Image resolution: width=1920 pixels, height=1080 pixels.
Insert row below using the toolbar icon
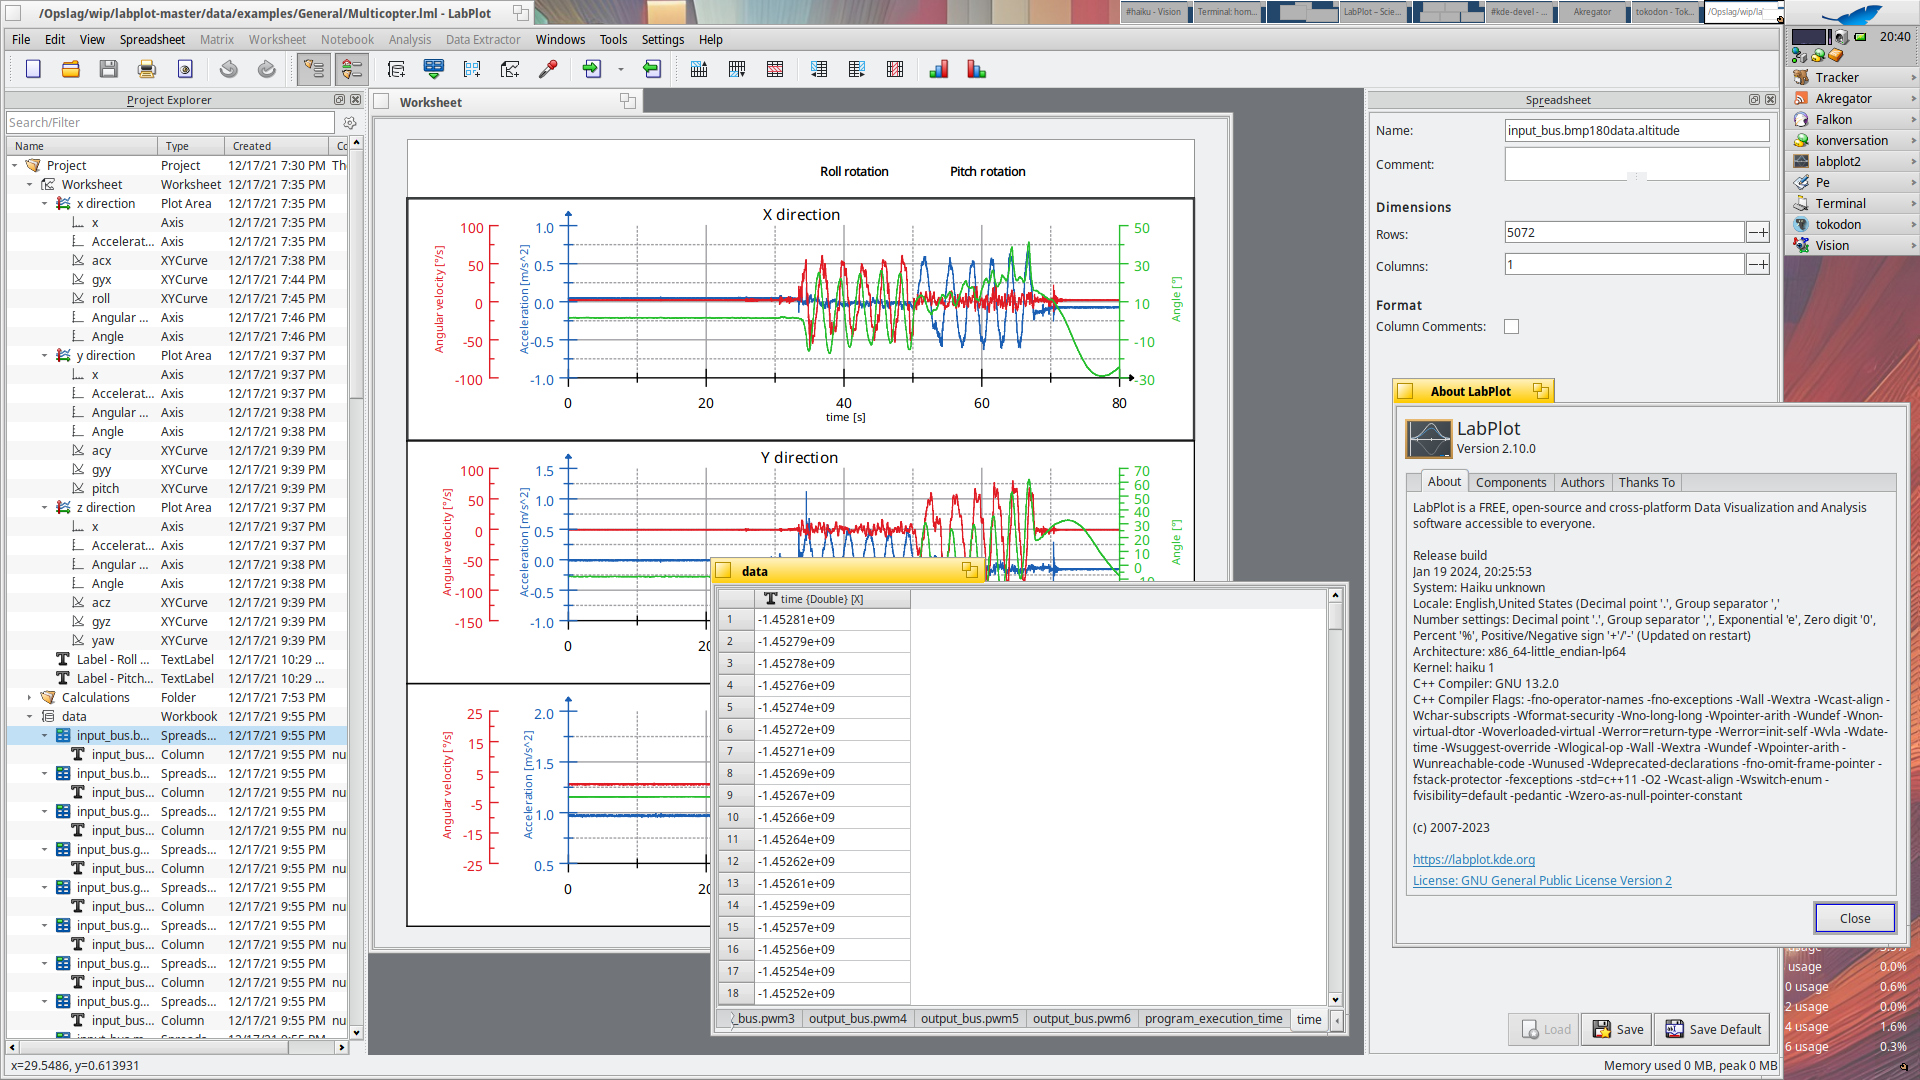tap(737, 69)
